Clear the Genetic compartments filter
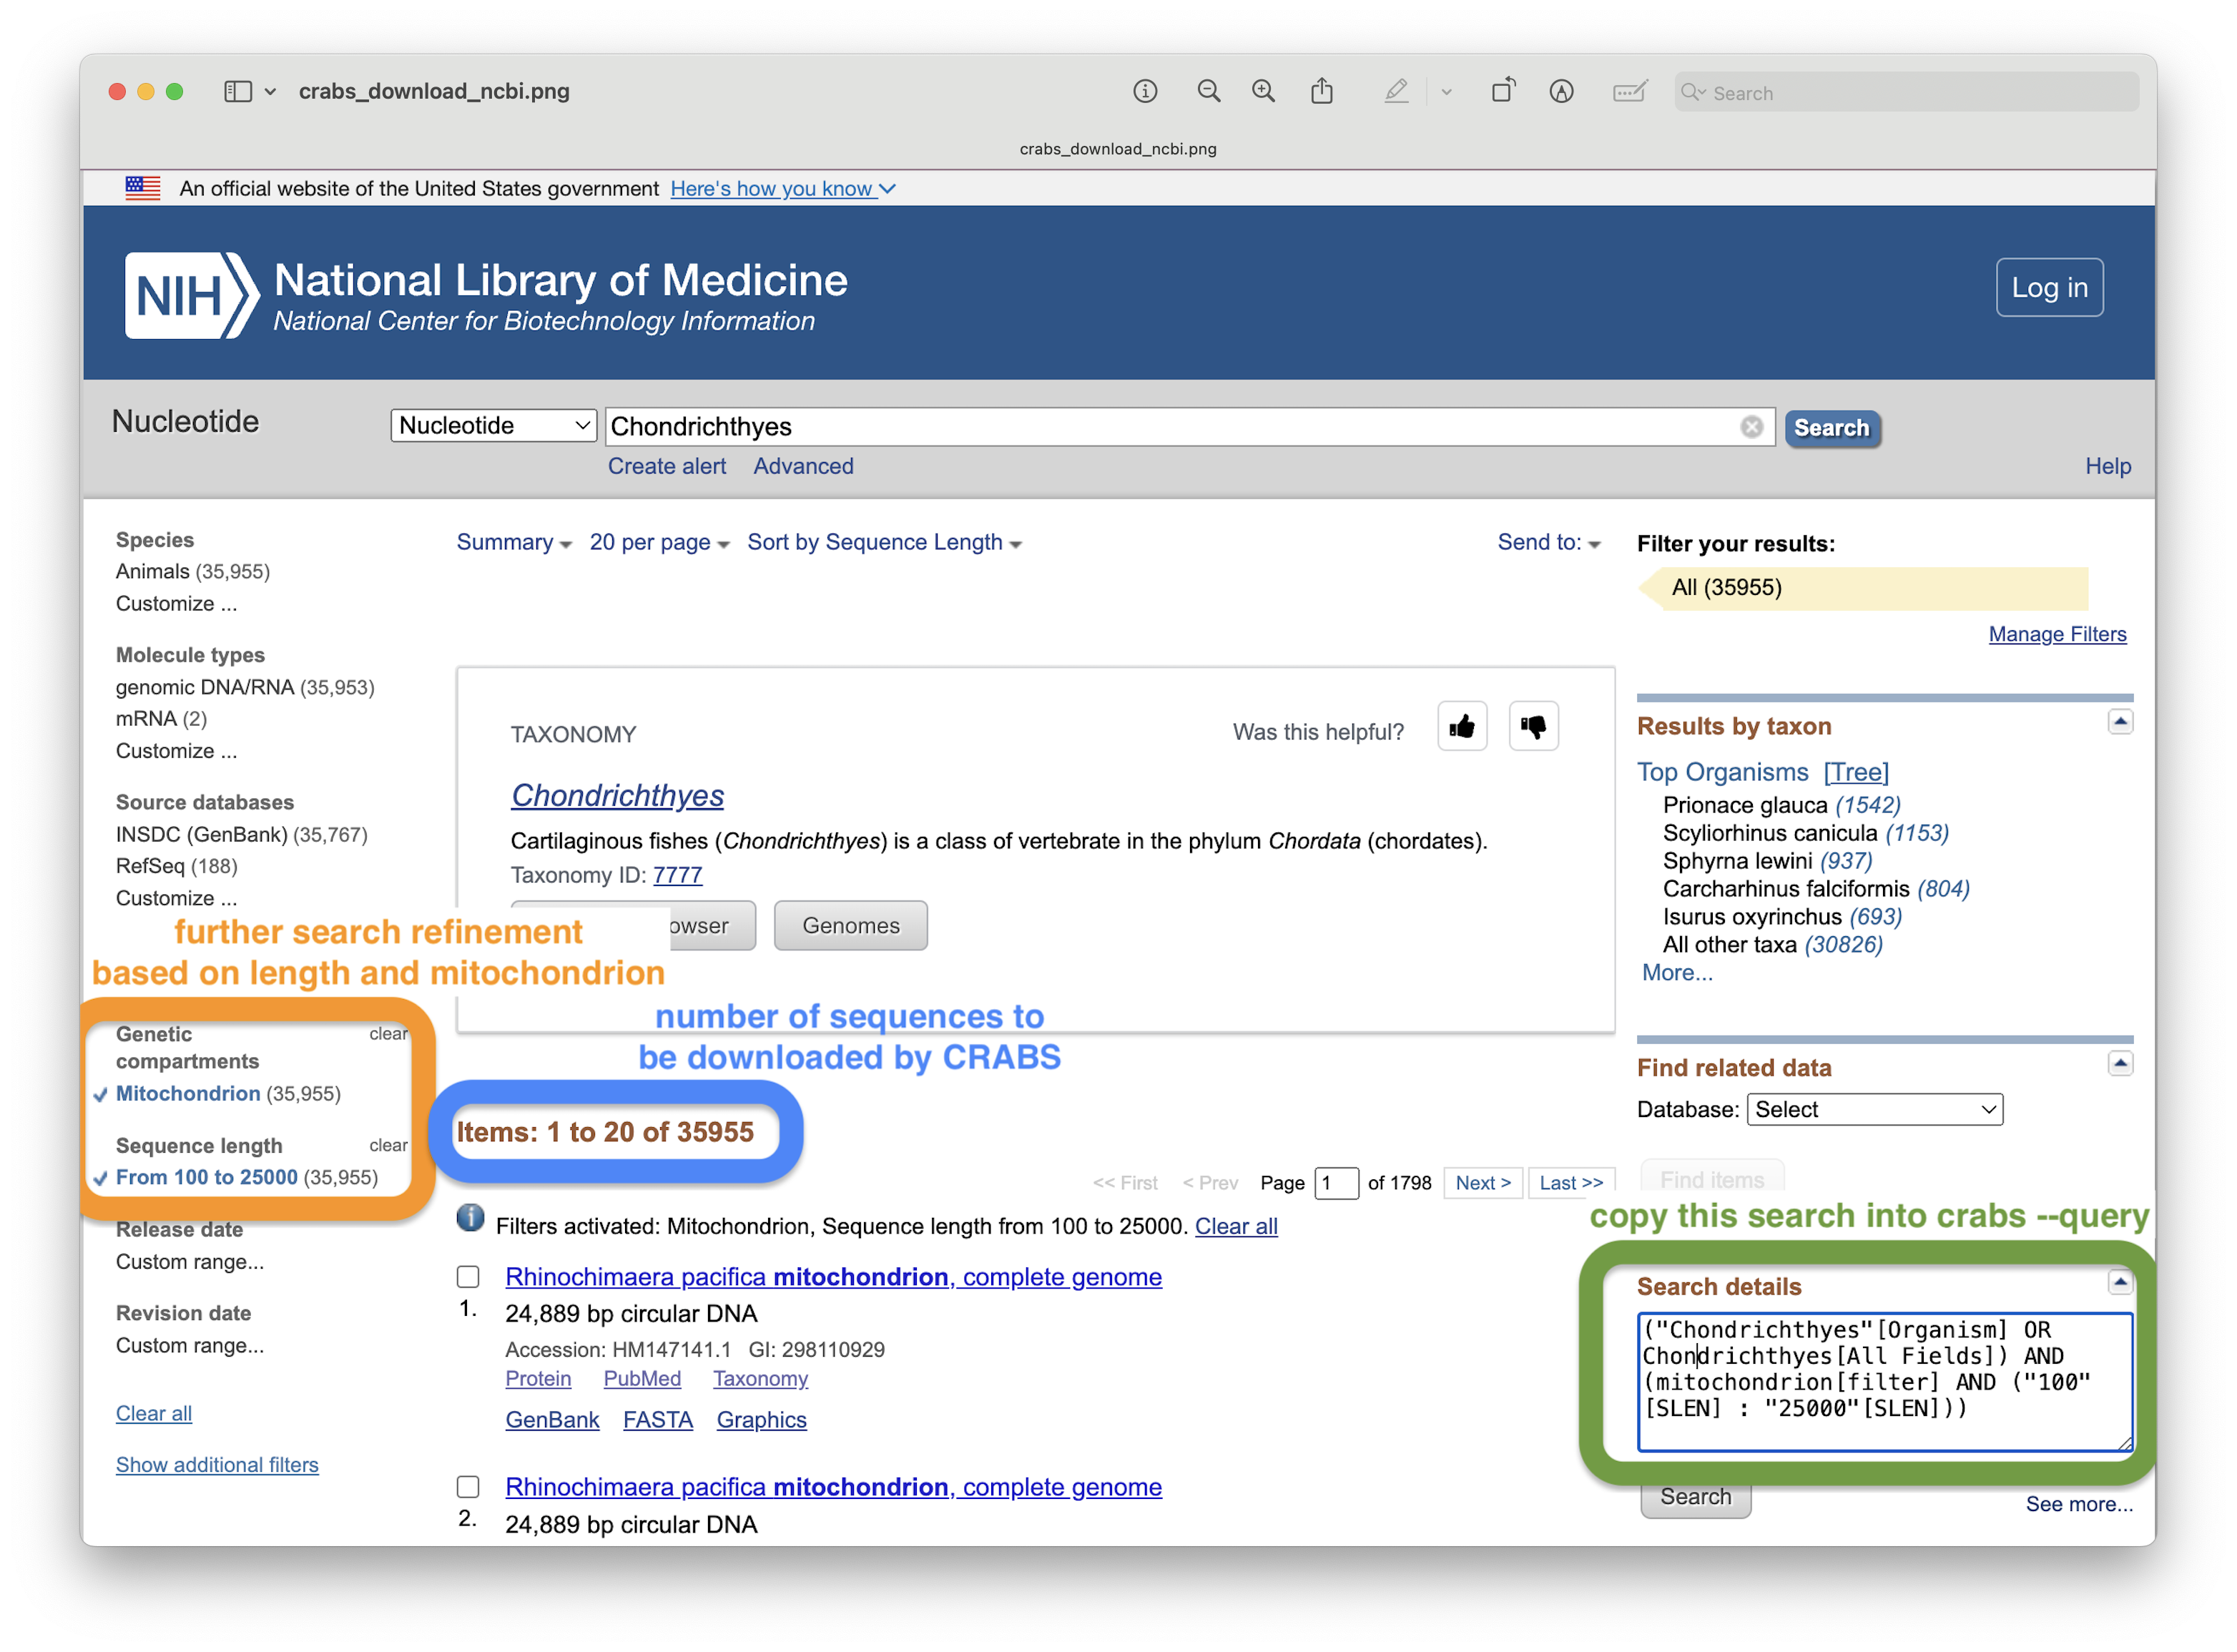Screen dimensions: 2237x1652 (x=388, y=1034)
